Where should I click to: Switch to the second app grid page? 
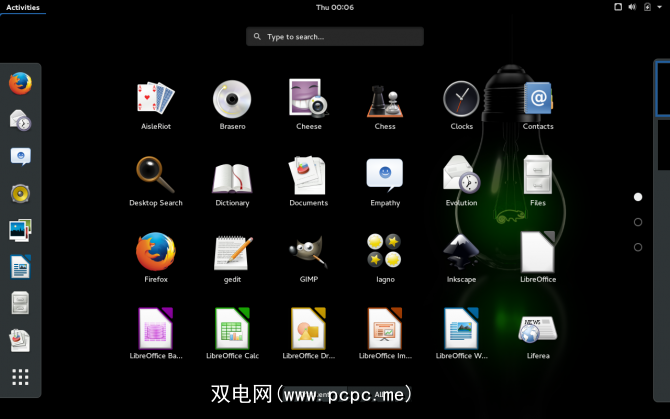pos(638,222)
